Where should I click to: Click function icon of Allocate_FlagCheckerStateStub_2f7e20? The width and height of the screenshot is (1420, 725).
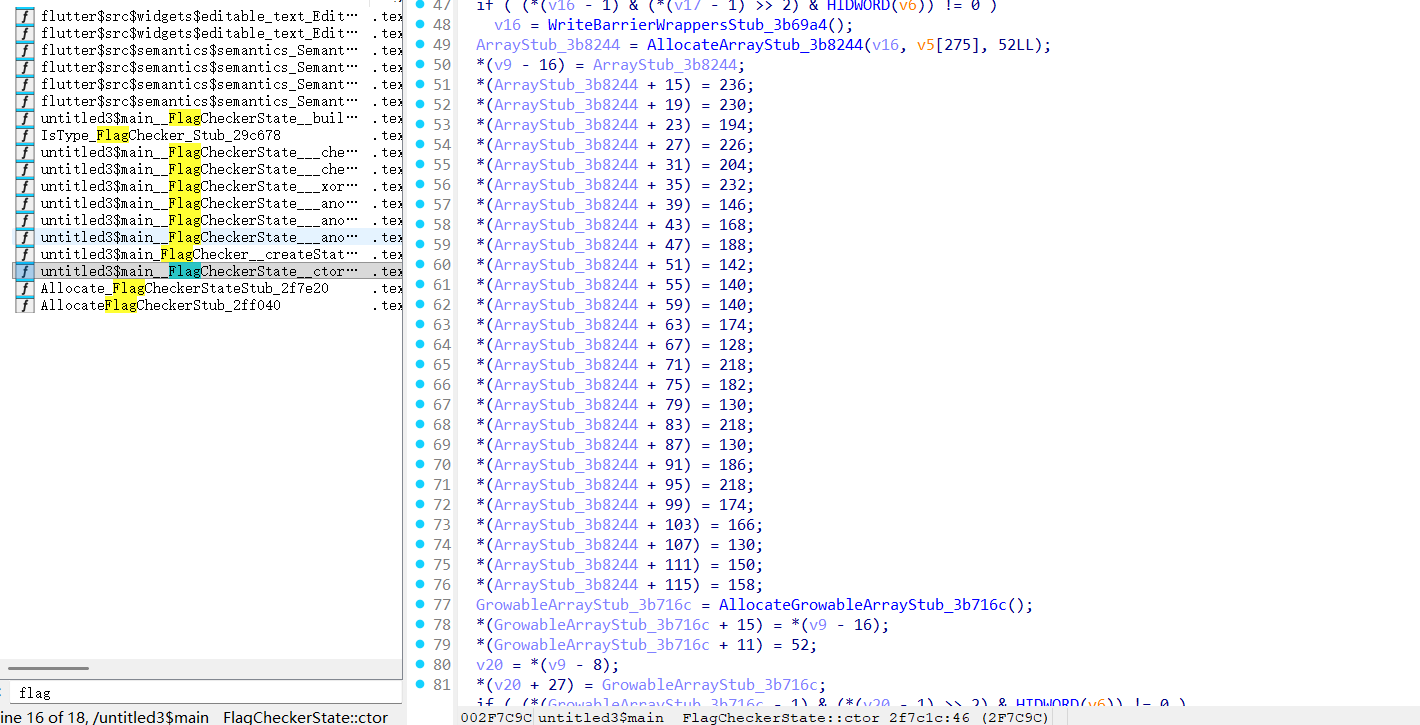pos(24,288)
